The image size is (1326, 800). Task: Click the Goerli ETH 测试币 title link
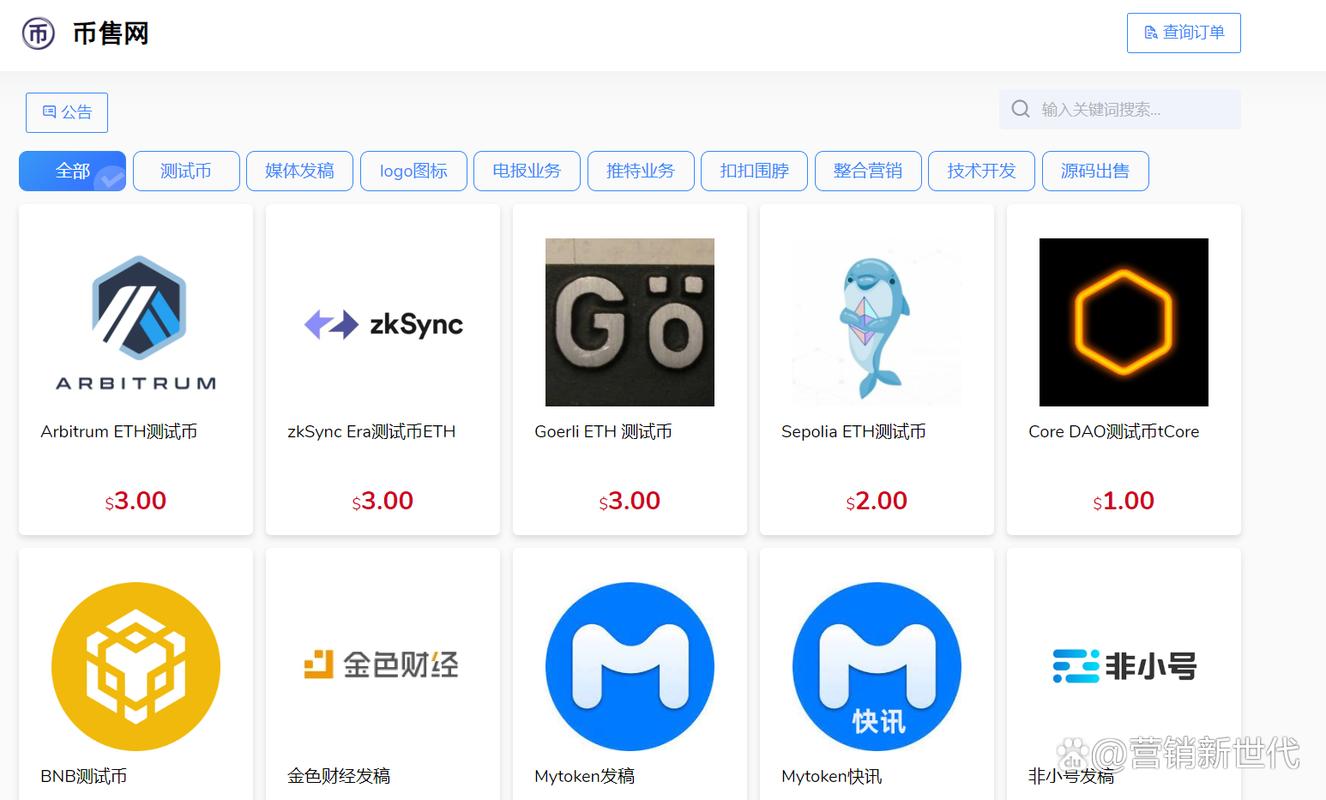coord(603,432)
